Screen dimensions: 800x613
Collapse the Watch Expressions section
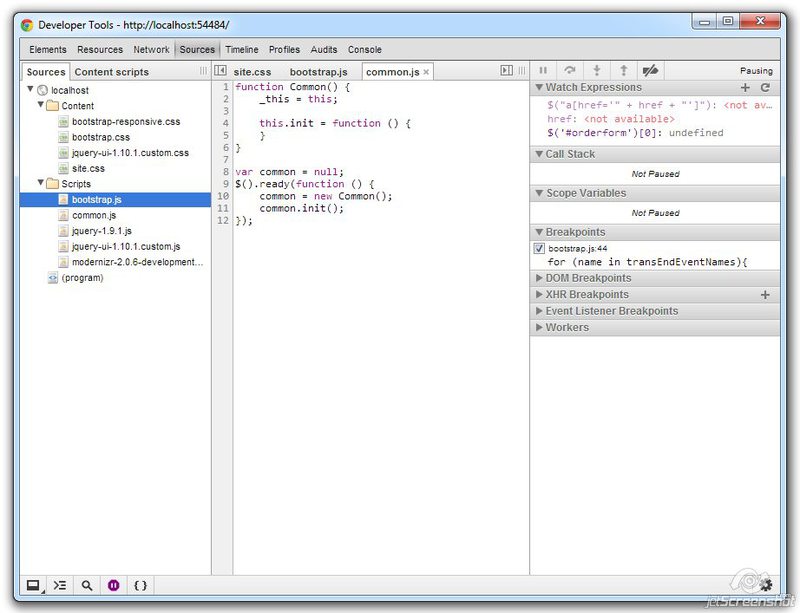pos(539,87)
